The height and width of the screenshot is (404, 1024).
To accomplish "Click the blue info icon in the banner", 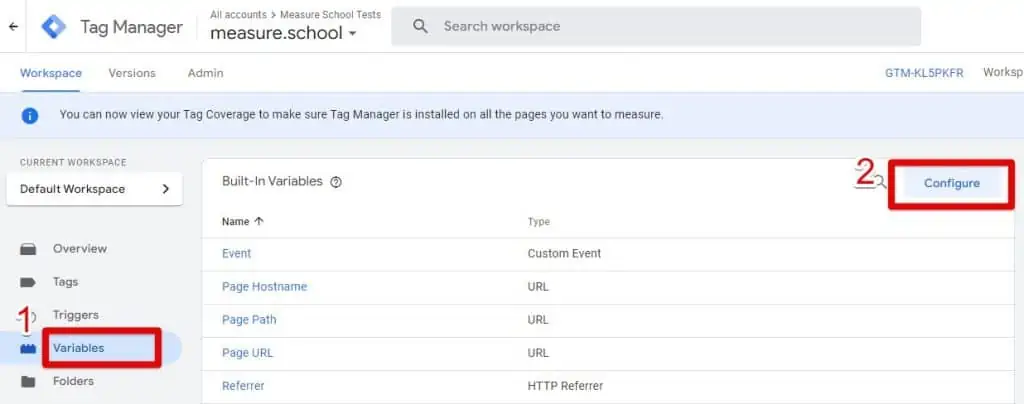I will point(30,116).
